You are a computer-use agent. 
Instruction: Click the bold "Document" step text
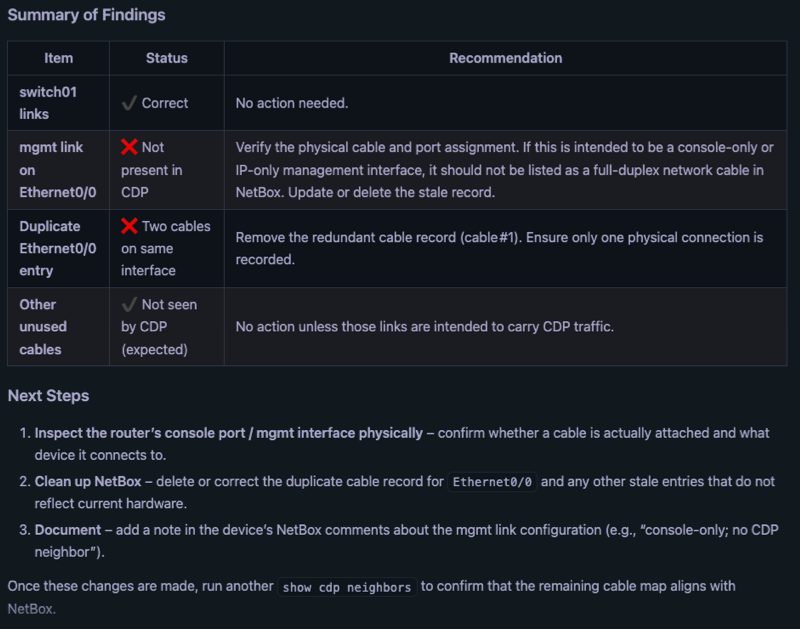click(x=68, y=529)
